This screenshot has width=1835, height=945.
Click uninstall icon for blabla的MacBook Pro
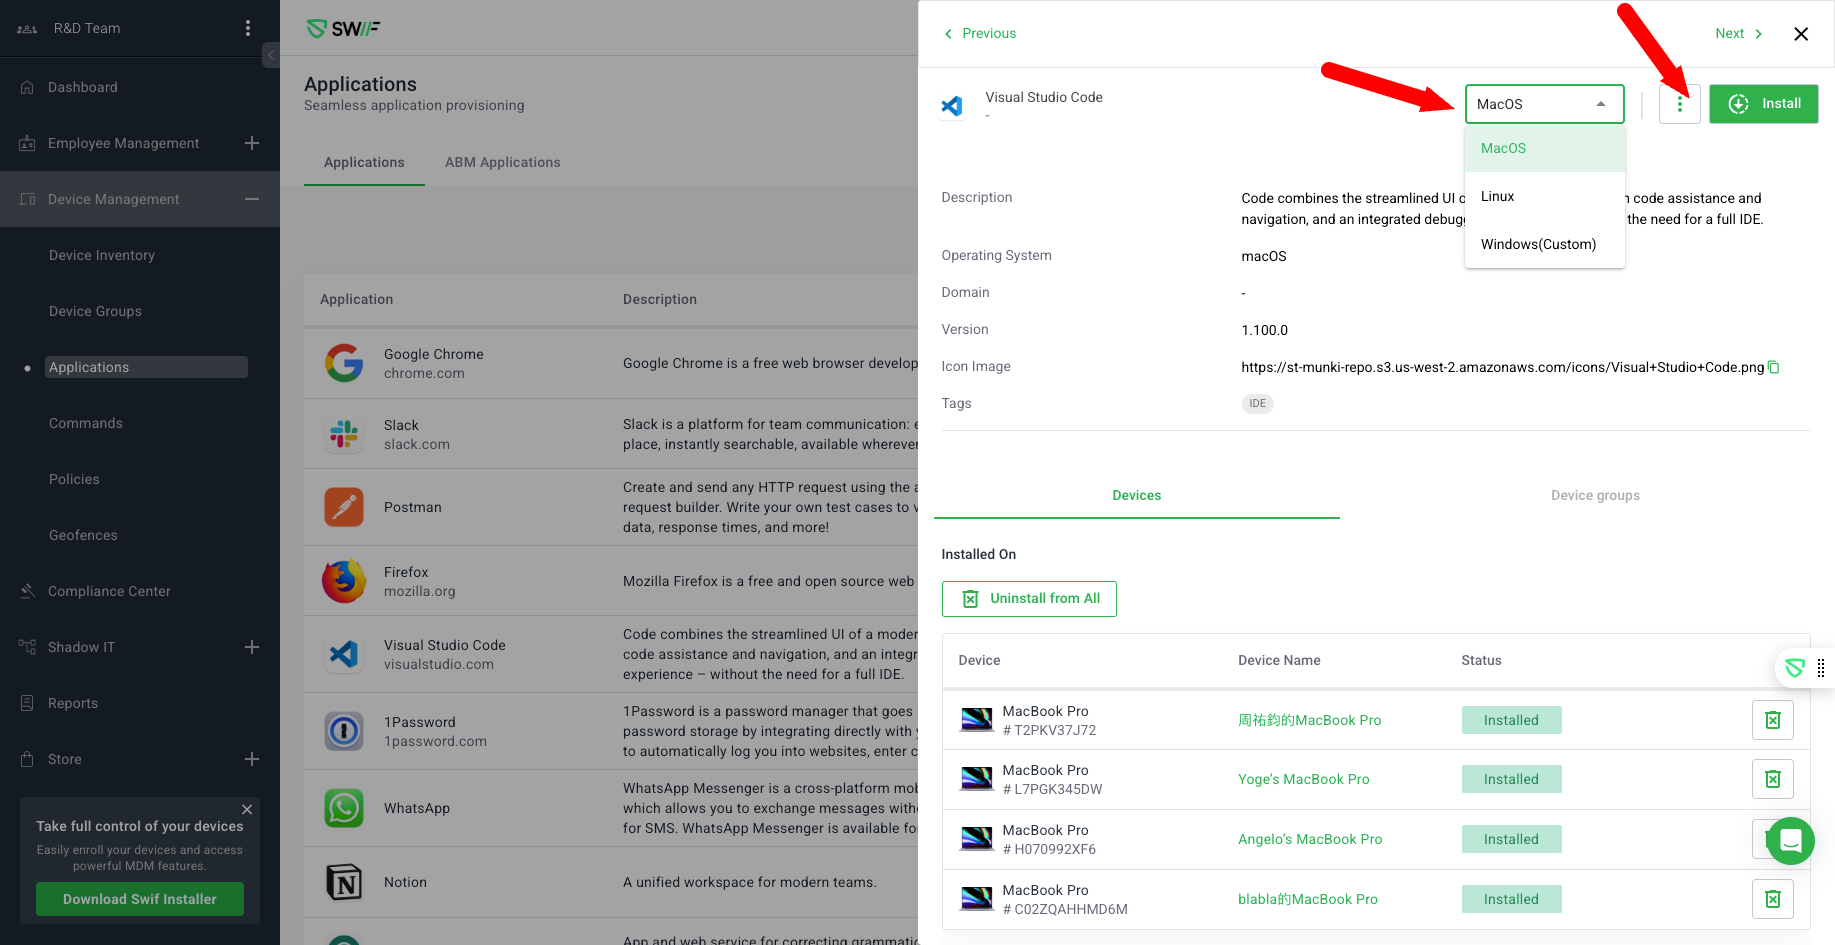click(x=1772, y=899)
